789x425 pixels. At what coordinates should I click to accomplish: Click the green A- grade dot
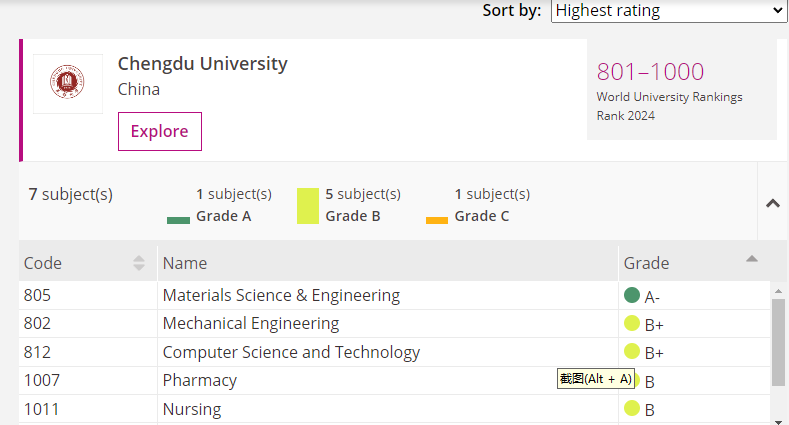tap(631, 295)
